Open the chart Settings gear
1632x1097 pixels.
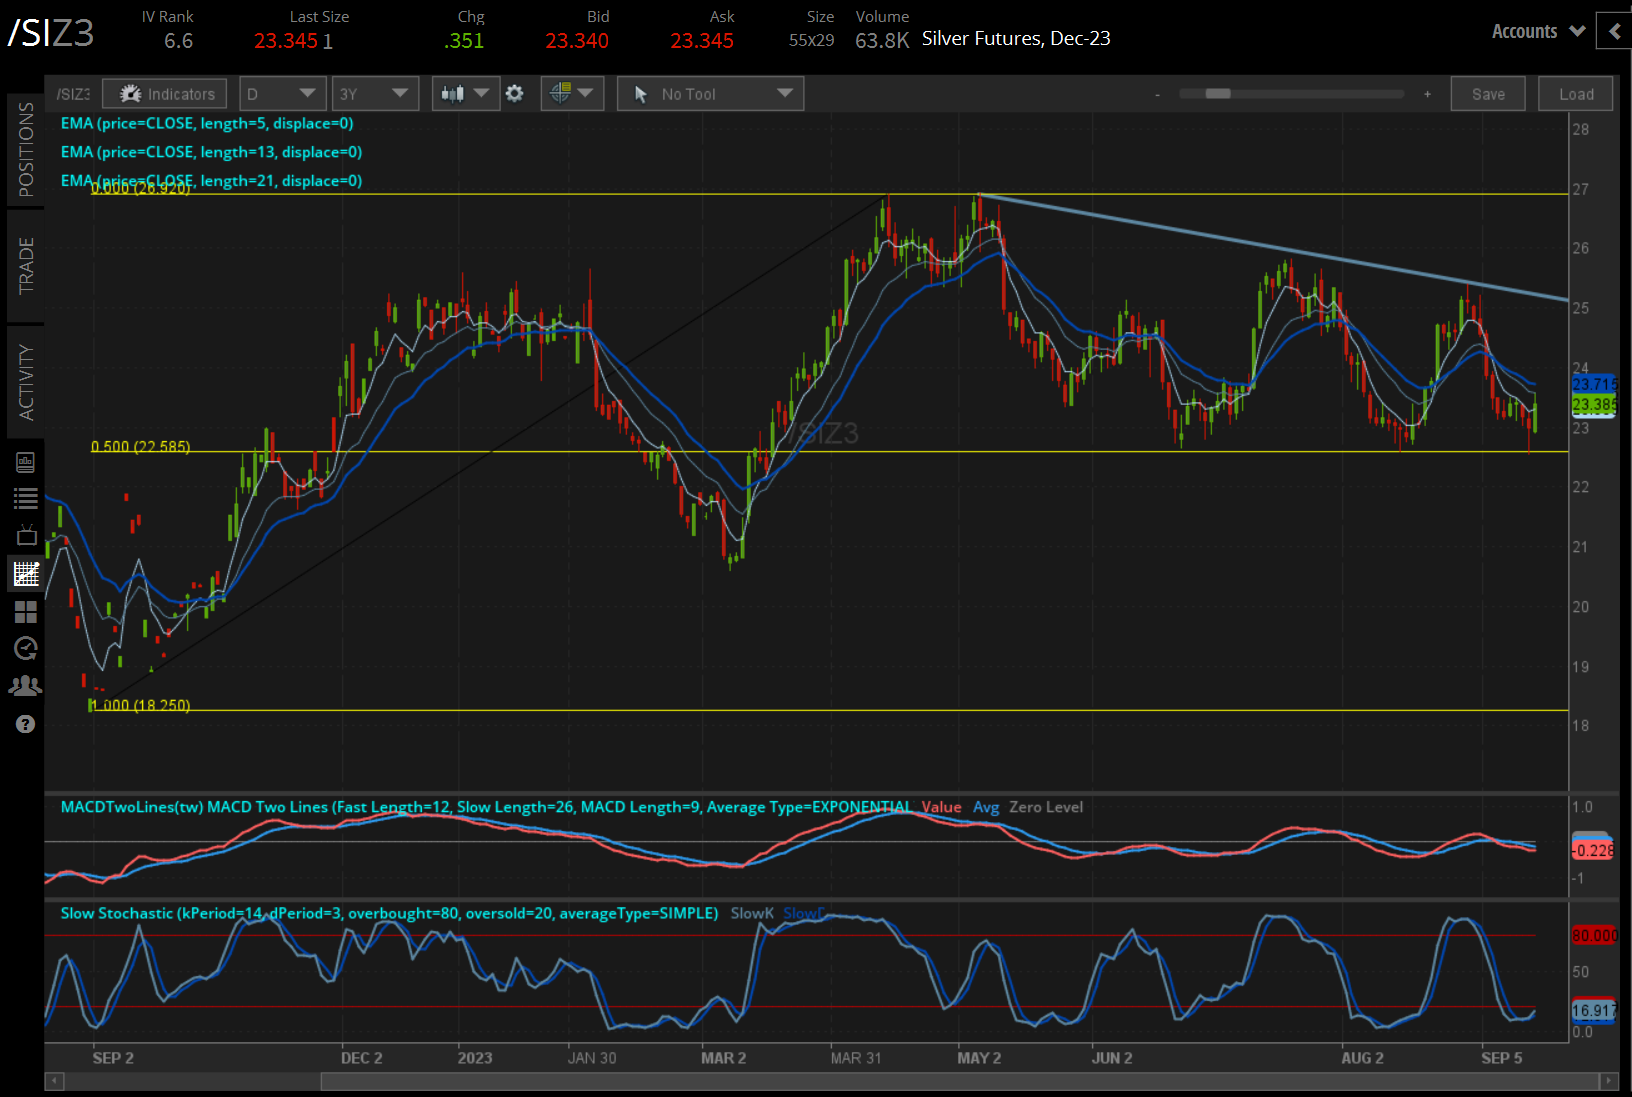(x=514, y=93)
